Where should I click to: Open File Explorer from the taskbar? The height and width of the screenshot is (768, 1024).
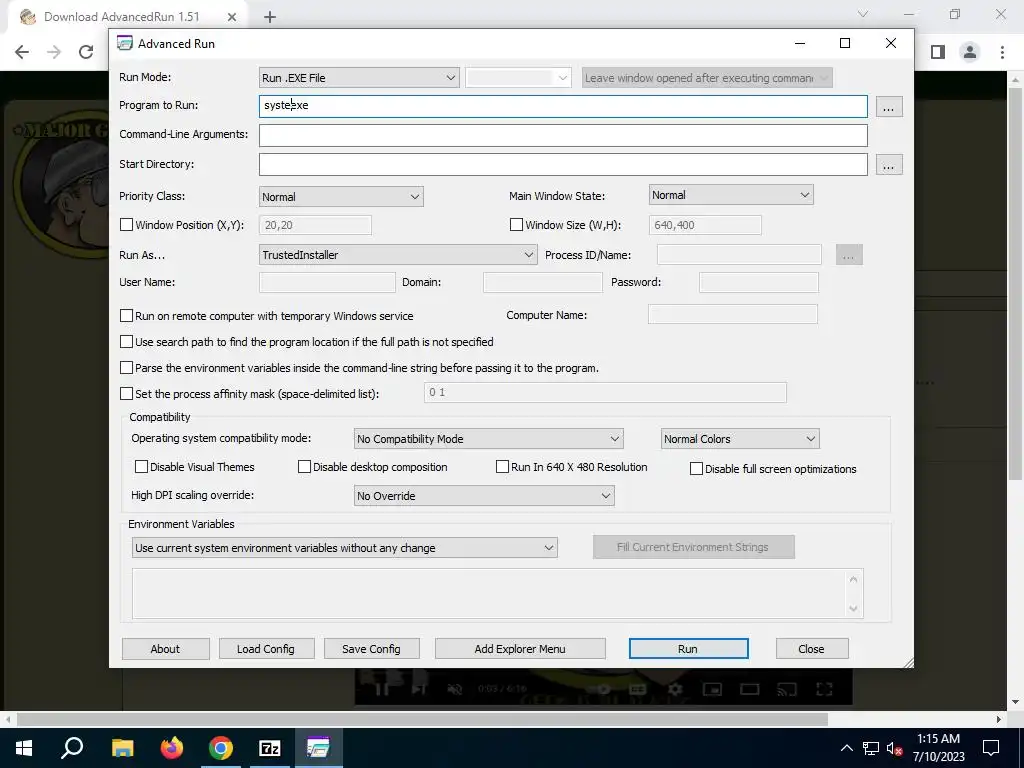(x=122, y=748)
